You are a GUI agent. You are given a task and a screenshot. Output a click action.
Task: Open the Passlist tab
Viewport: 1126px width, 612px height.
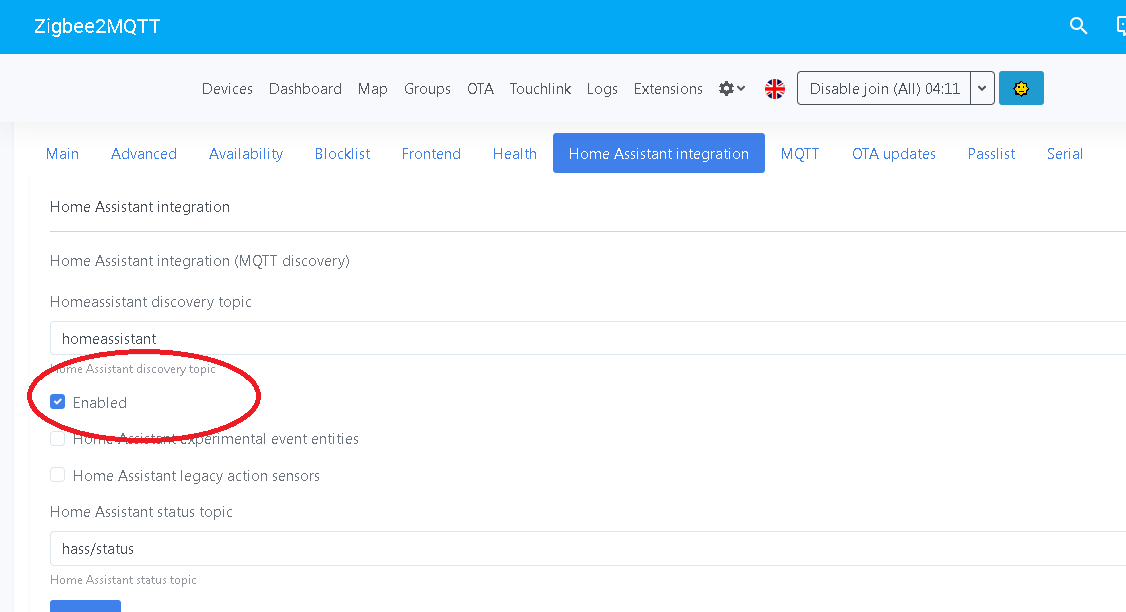pos(991,153)
